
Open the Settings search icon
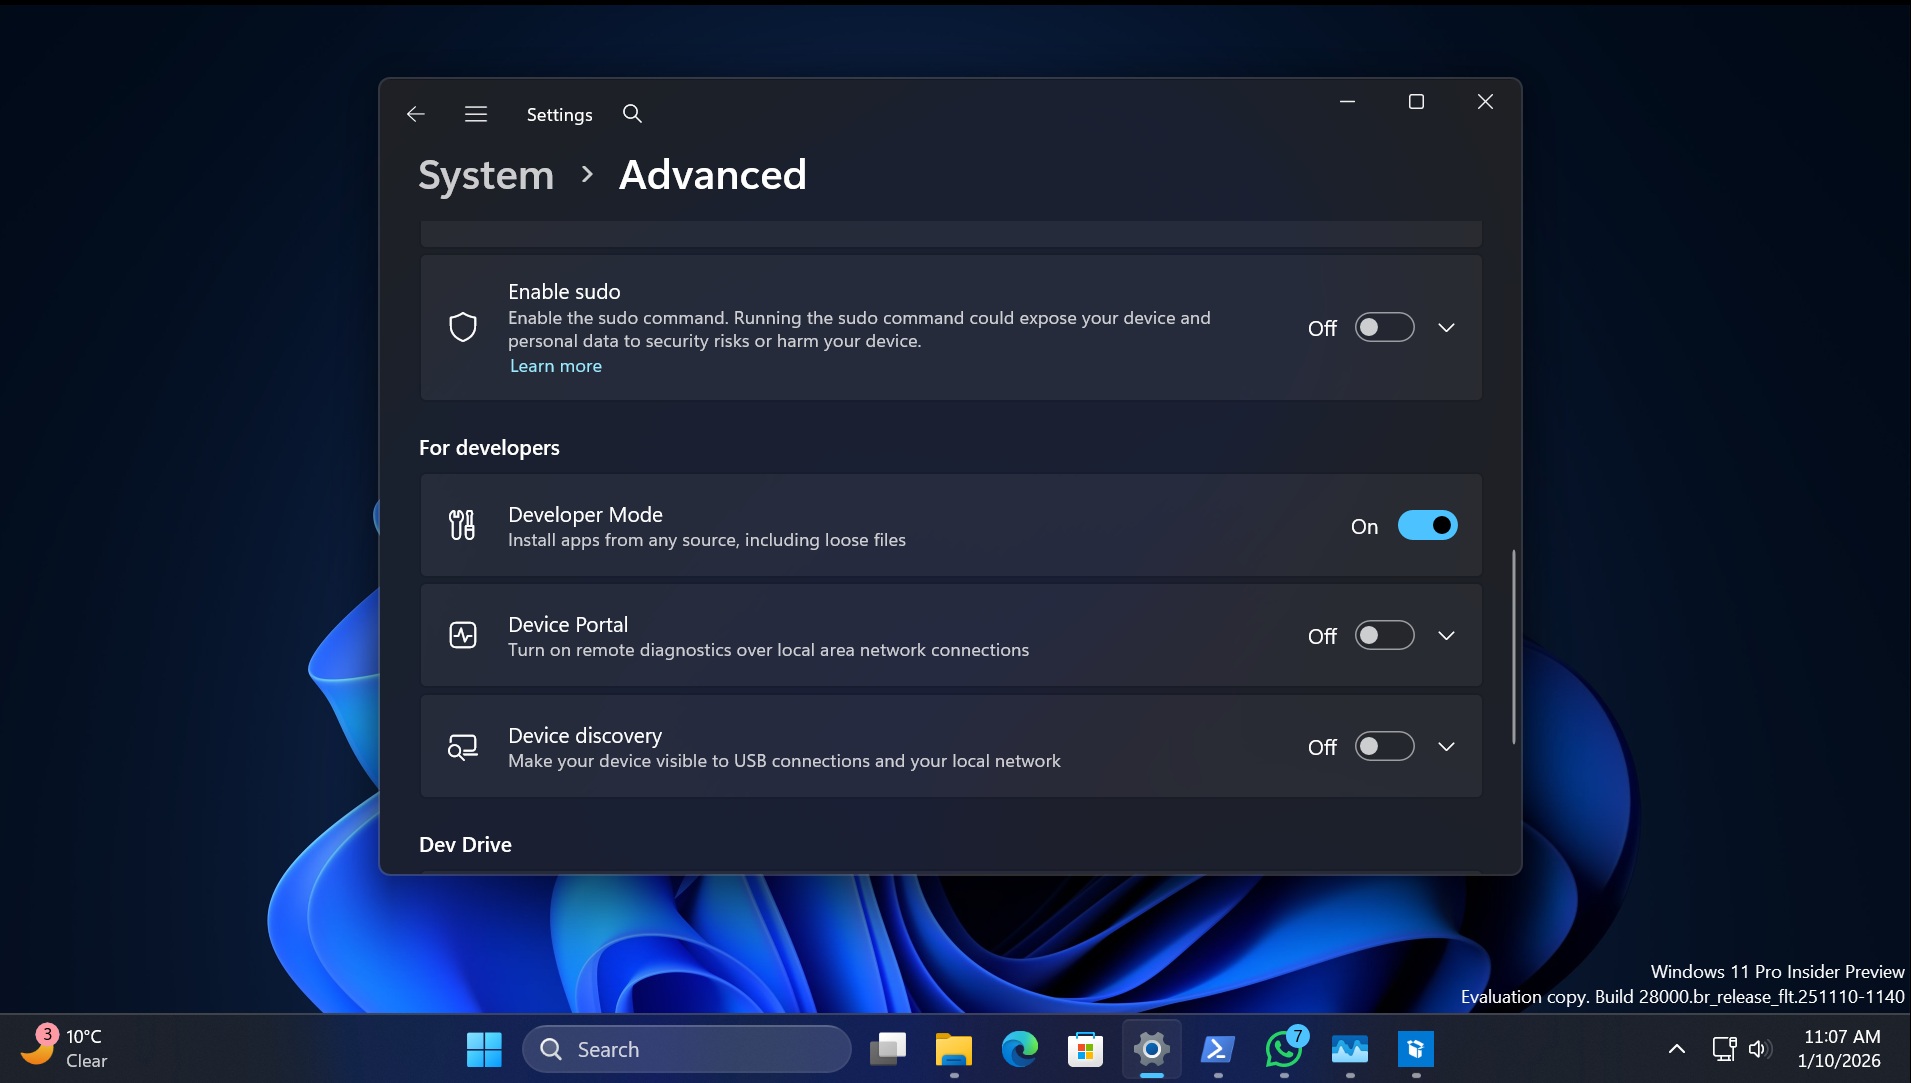[632, 114]
